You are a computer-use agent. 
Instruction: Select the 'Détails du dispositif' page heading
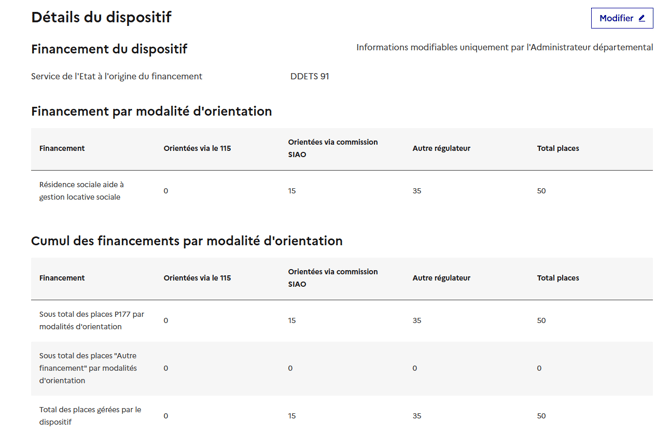tap(101, 17)
